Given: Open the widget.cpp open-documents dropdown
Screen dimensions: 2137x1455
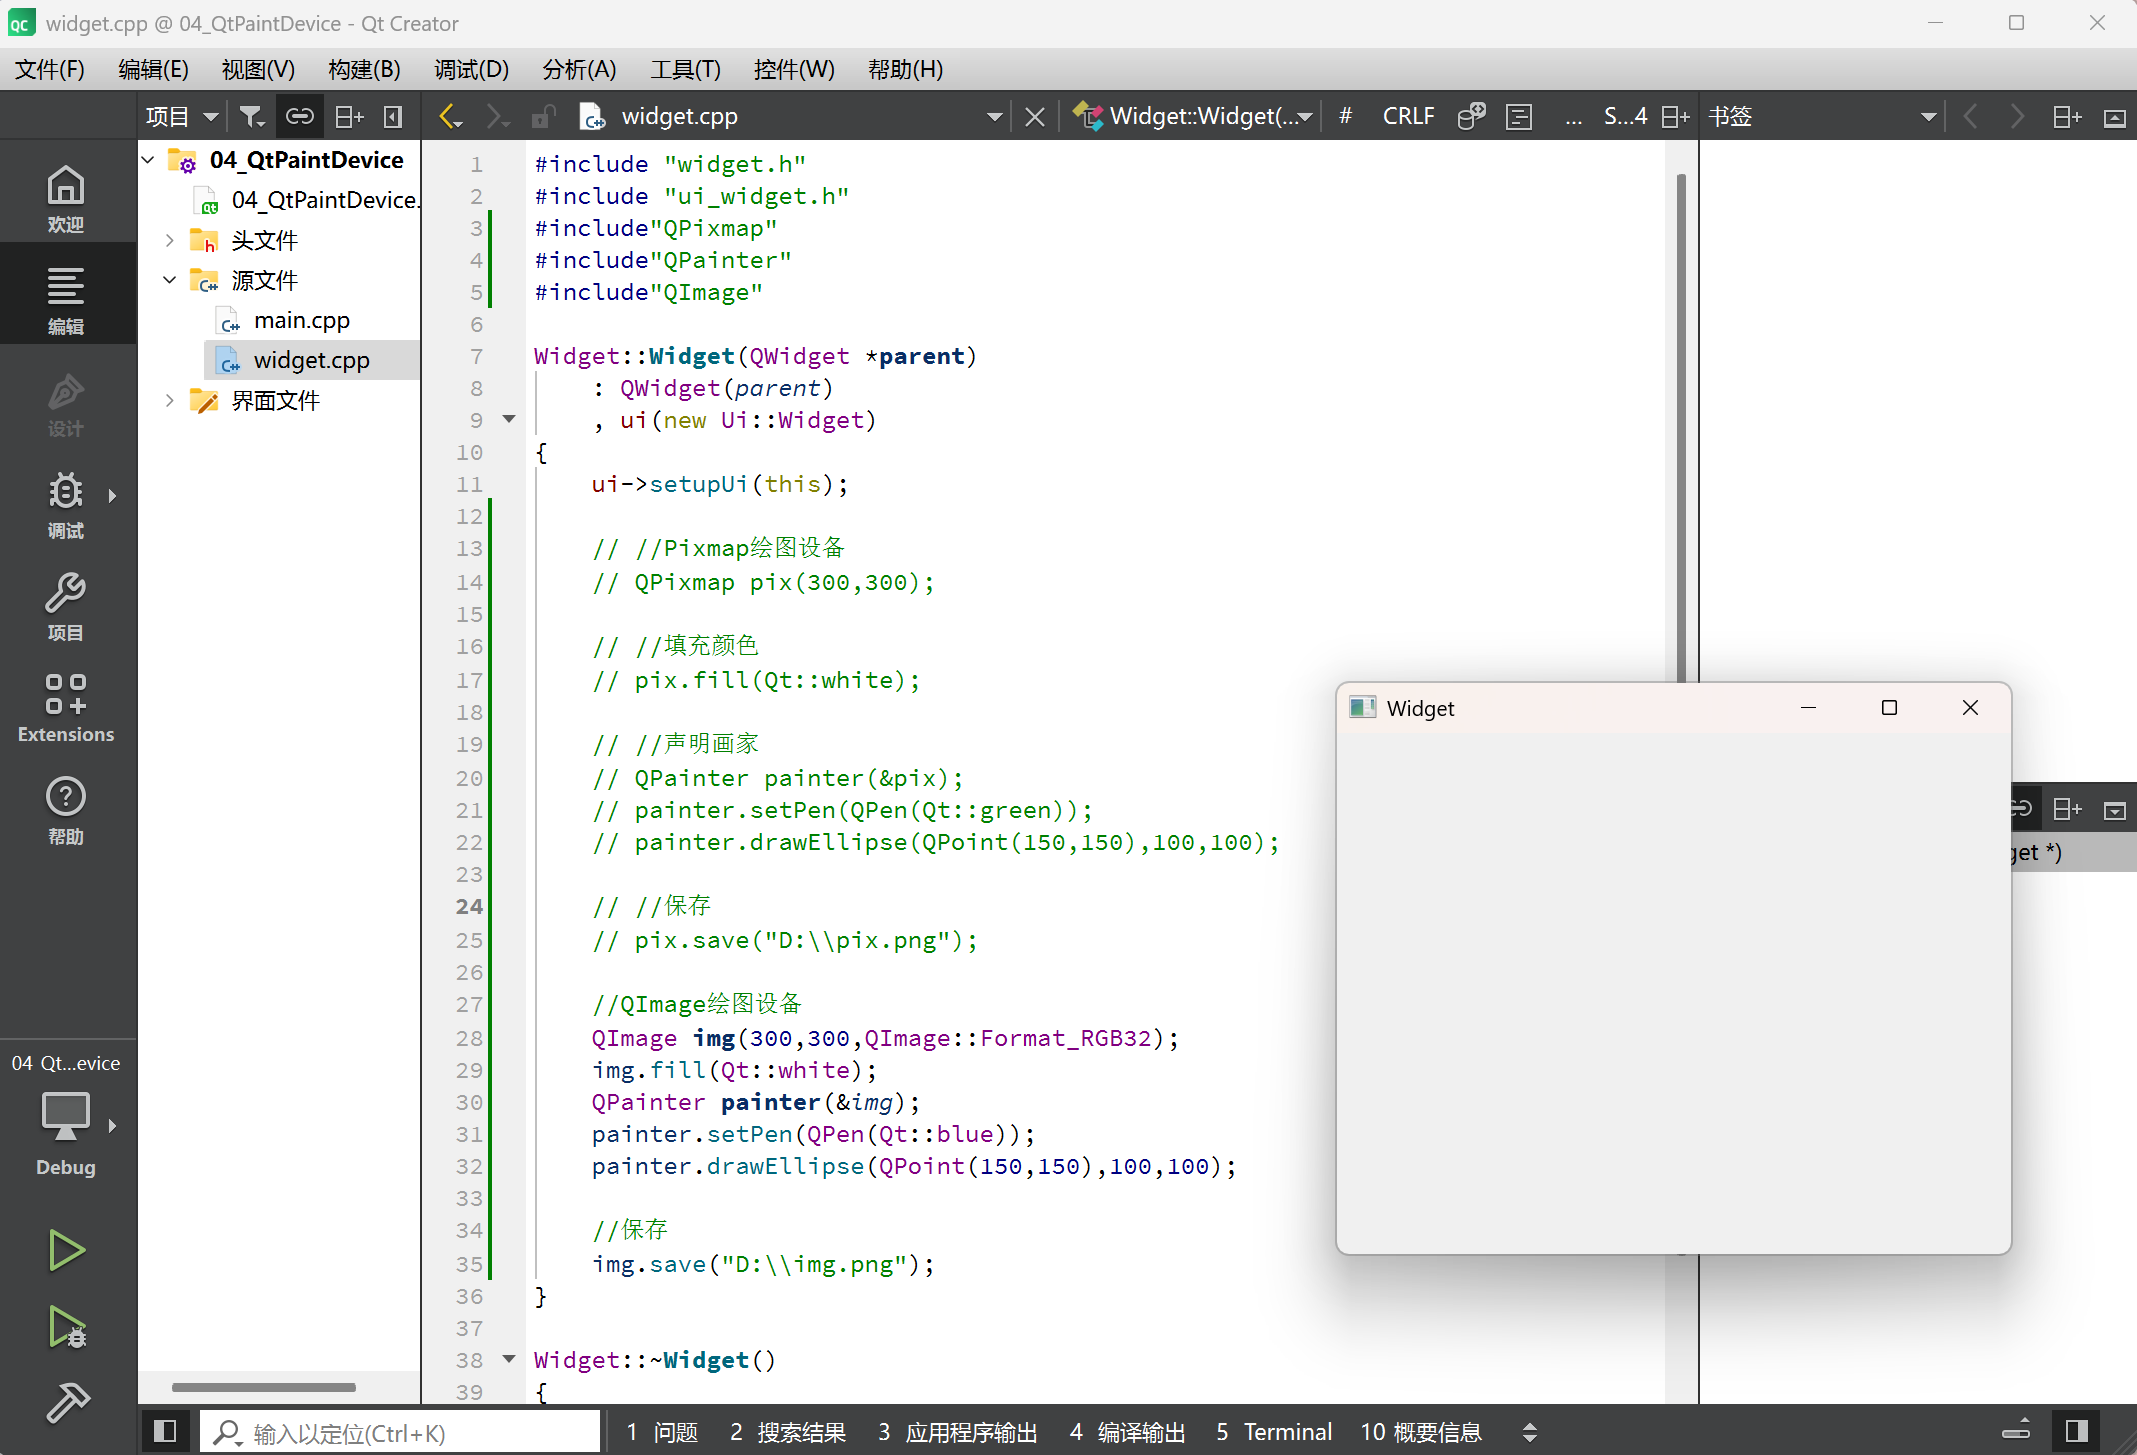Looking at the screenshot, I should (x=994, y=117).
